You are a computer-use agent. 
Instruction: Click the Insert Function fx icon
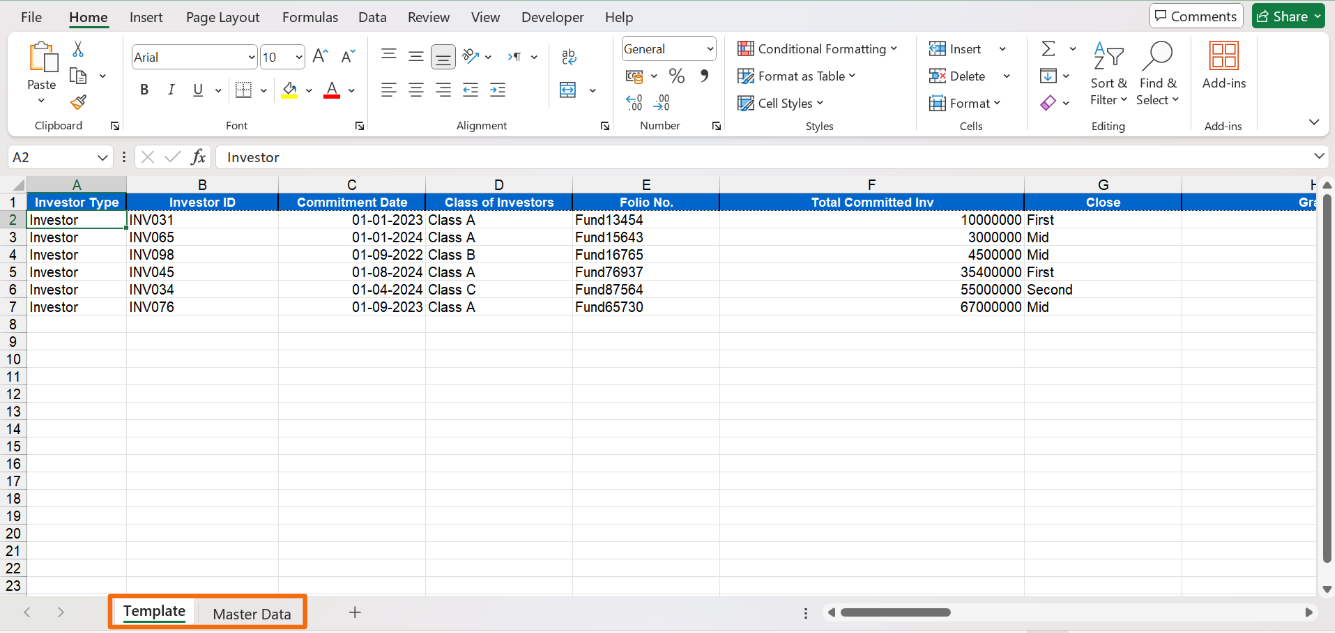pos(199,157)
